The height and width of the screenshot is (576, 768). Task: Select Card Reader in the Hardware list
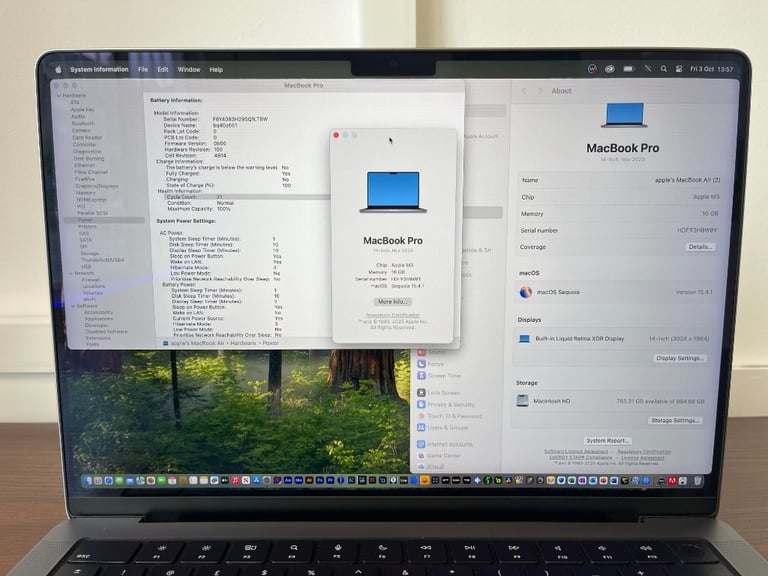pos(87,138)
